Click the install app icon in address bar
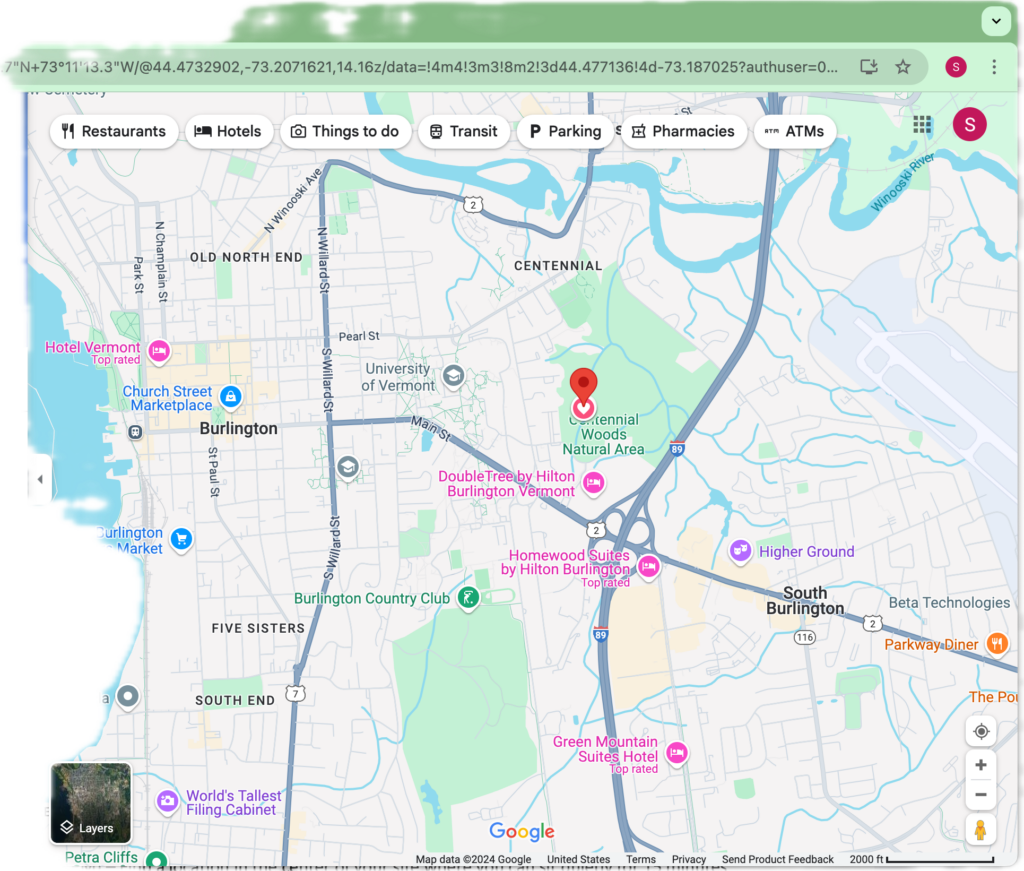1024x871 pixels. coord(869,67)
